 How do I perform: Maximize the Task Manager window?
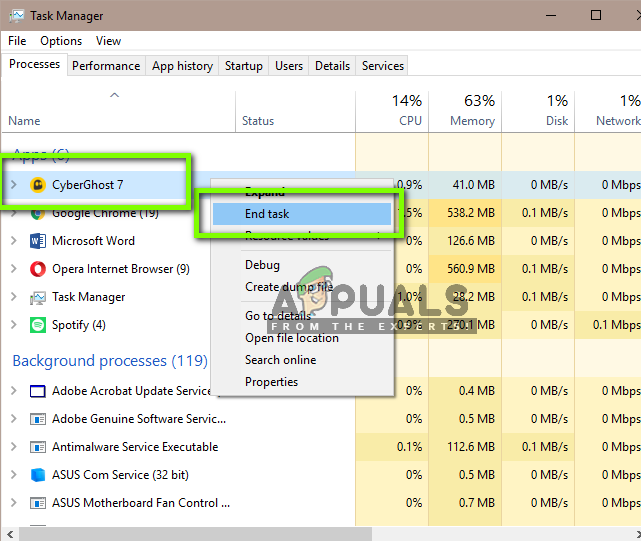click(x=596, y=16)
